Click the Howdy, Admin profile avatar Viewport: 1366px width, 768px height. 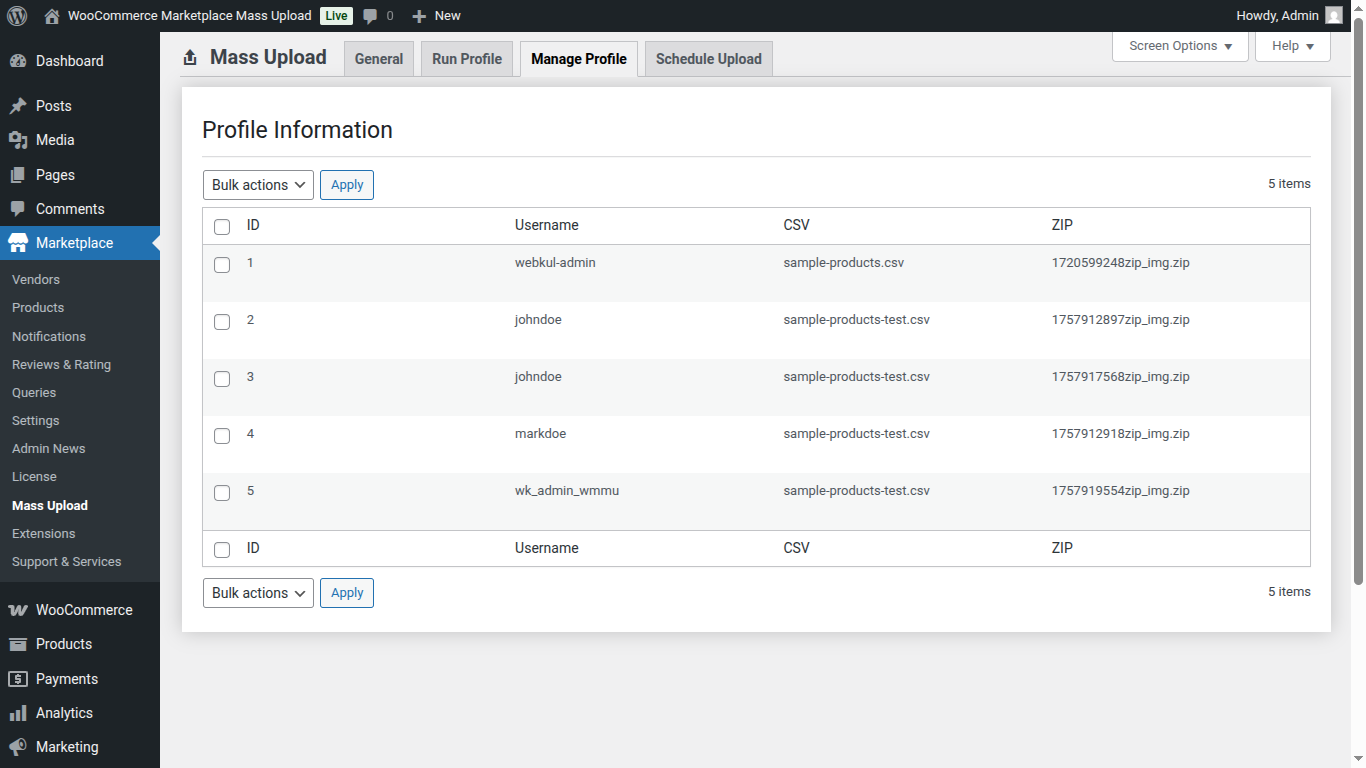[1334, 15]
